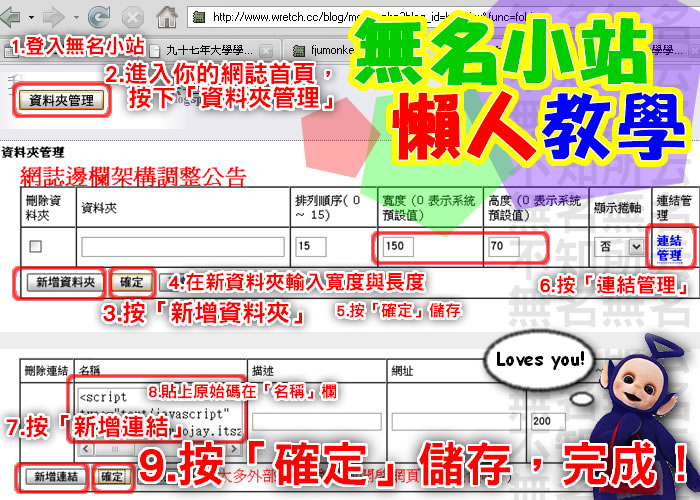The height and width of the screenshot is (500, 700).
Task: Click the 資料夾管理 page heading
Action: 33,153
